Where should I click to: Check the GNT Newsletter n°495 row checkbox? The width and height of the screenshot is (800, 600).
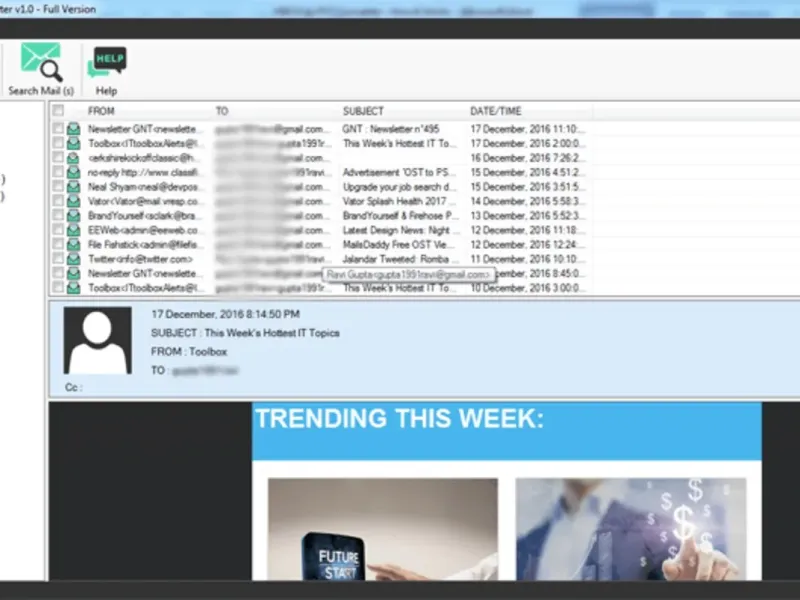pyautogui.click(x=58, y=129)
